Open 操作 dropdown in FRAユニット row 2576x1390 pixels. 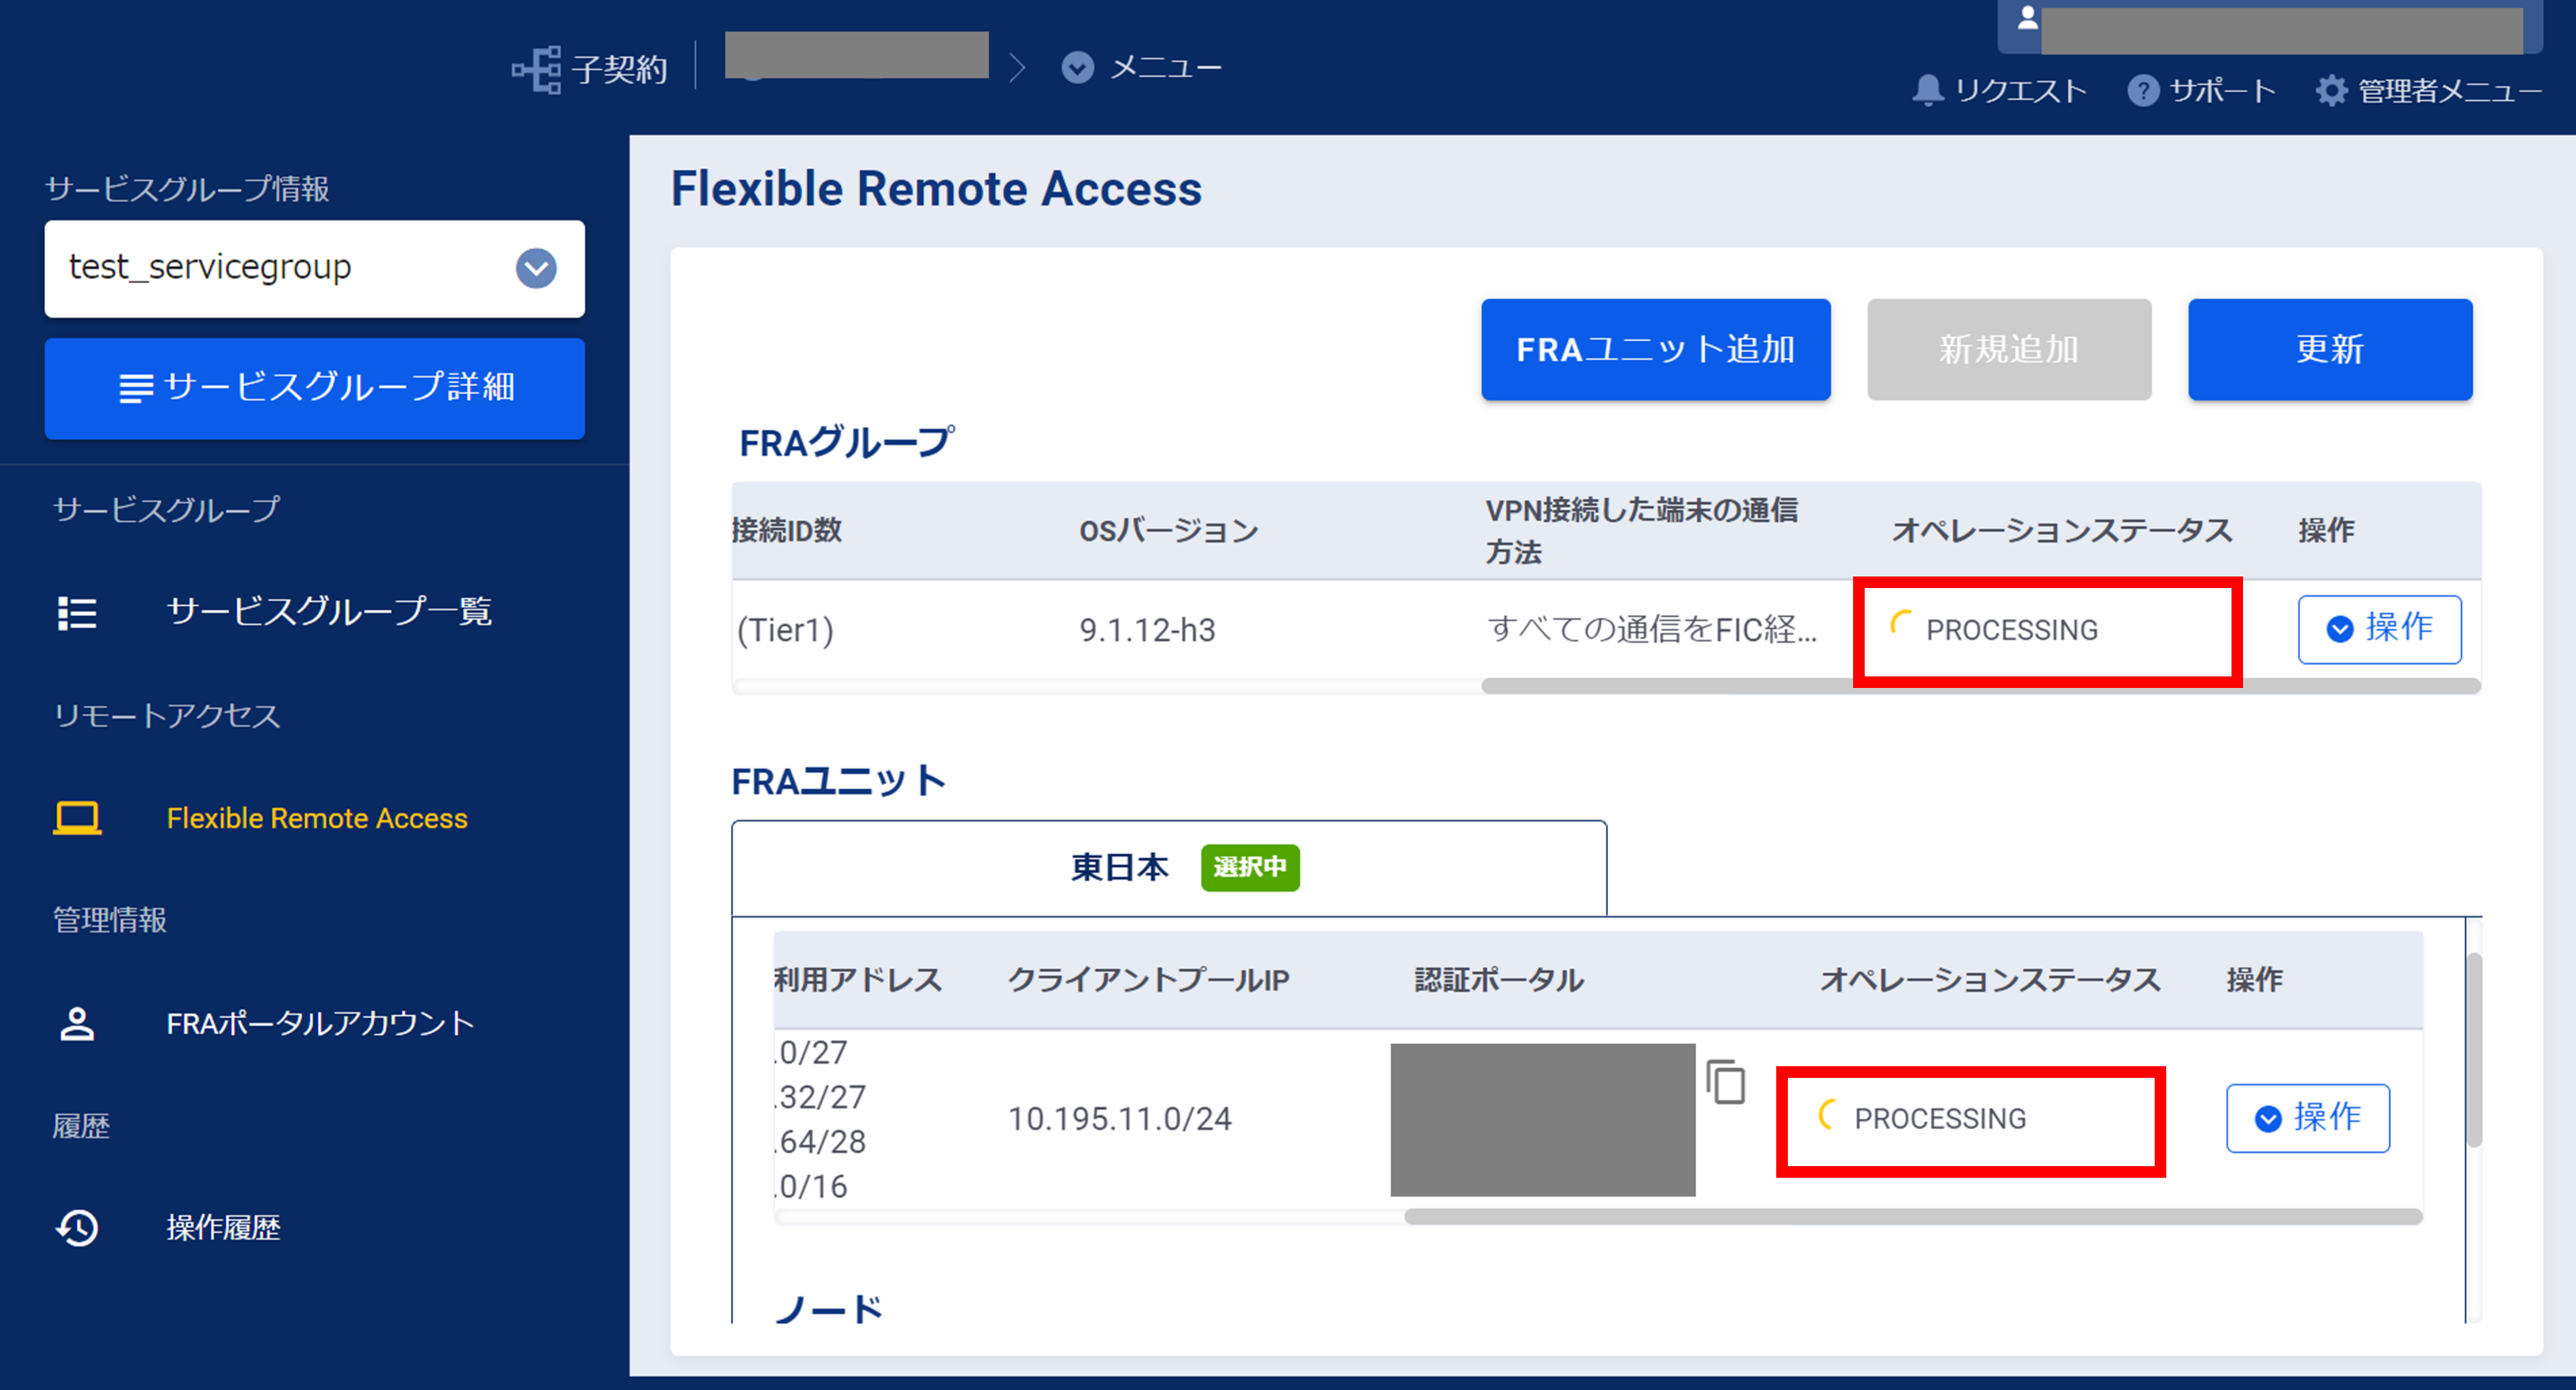pos(2307,1118)
